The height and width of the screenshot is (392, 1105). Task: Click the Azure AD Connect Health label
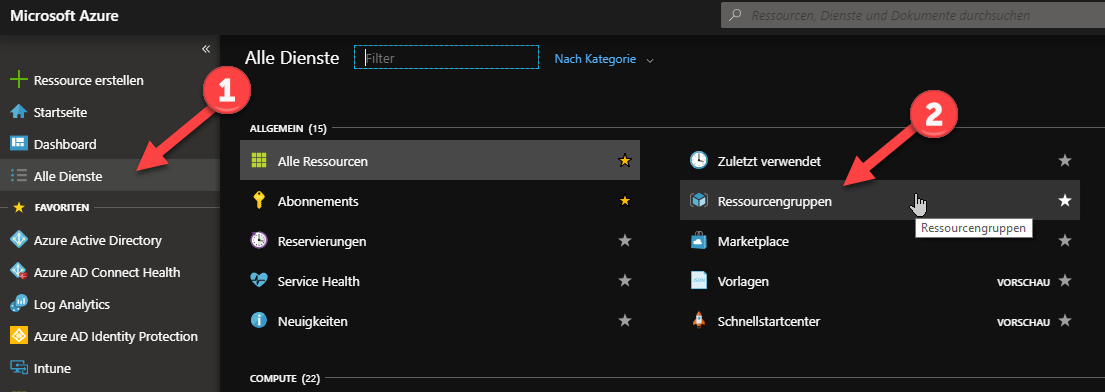(x=107, y=272)
